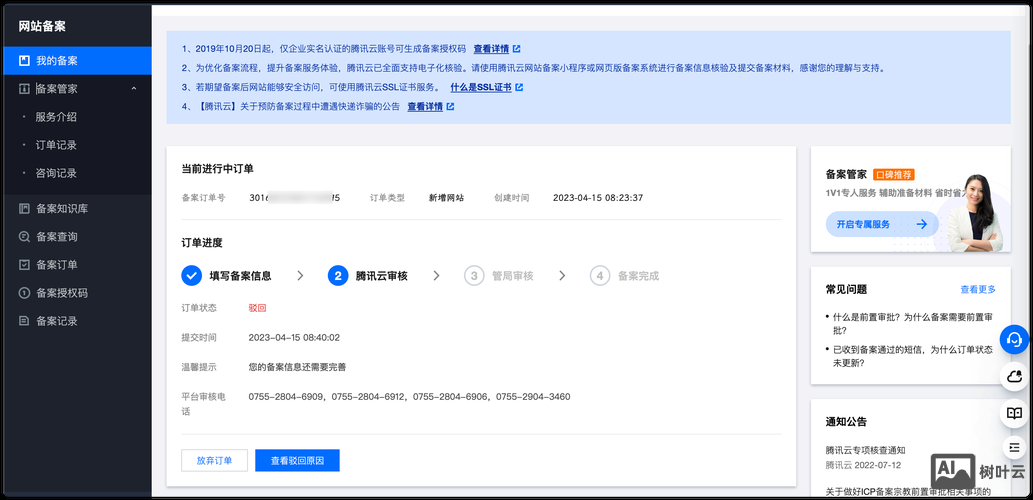Click external-link icon beside 什么是SSL证书

coord(519,87)
